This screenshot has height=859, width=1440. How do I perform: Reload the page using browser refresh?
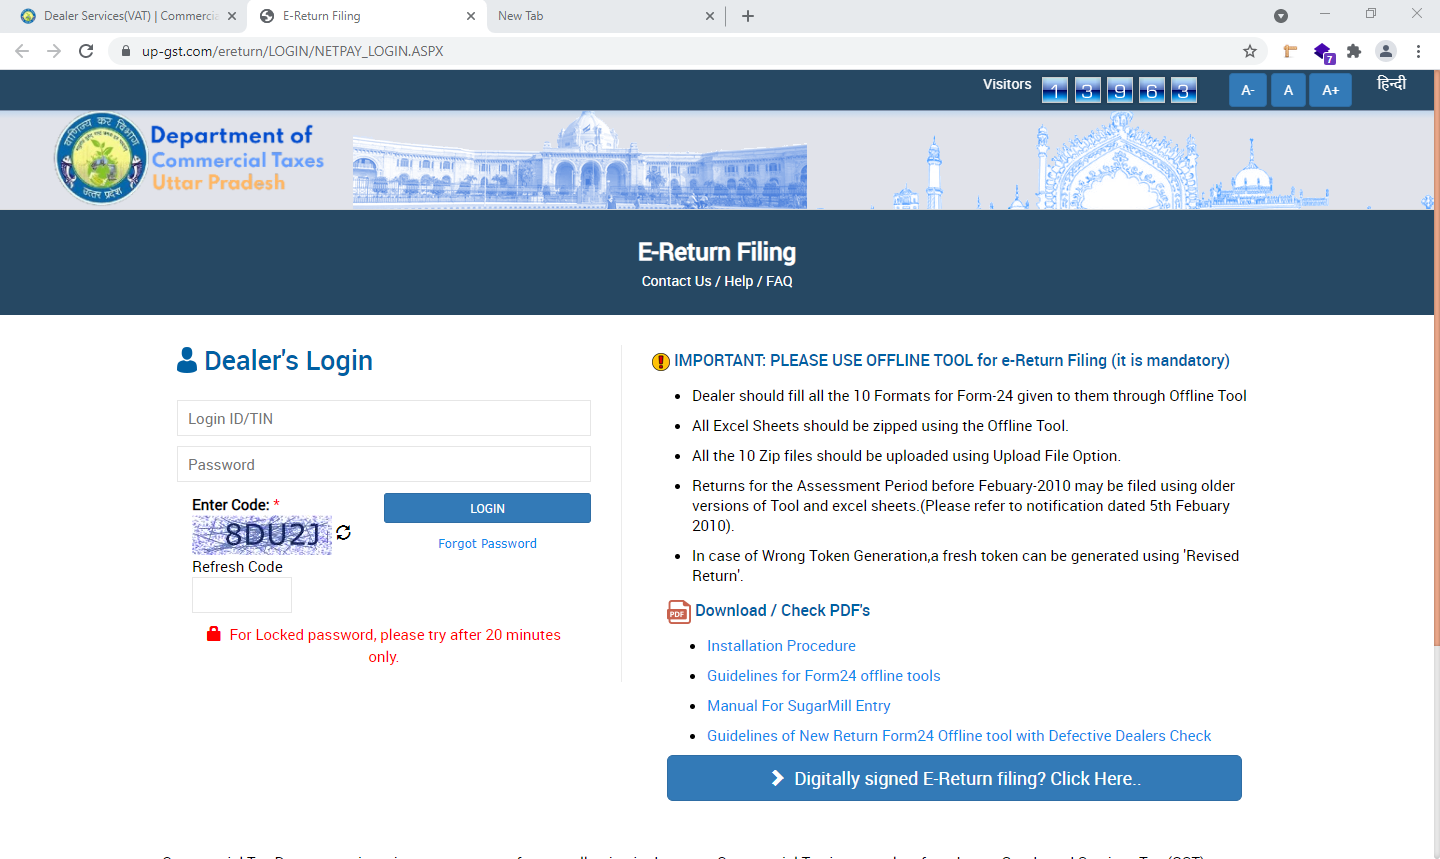coord(86,51)
